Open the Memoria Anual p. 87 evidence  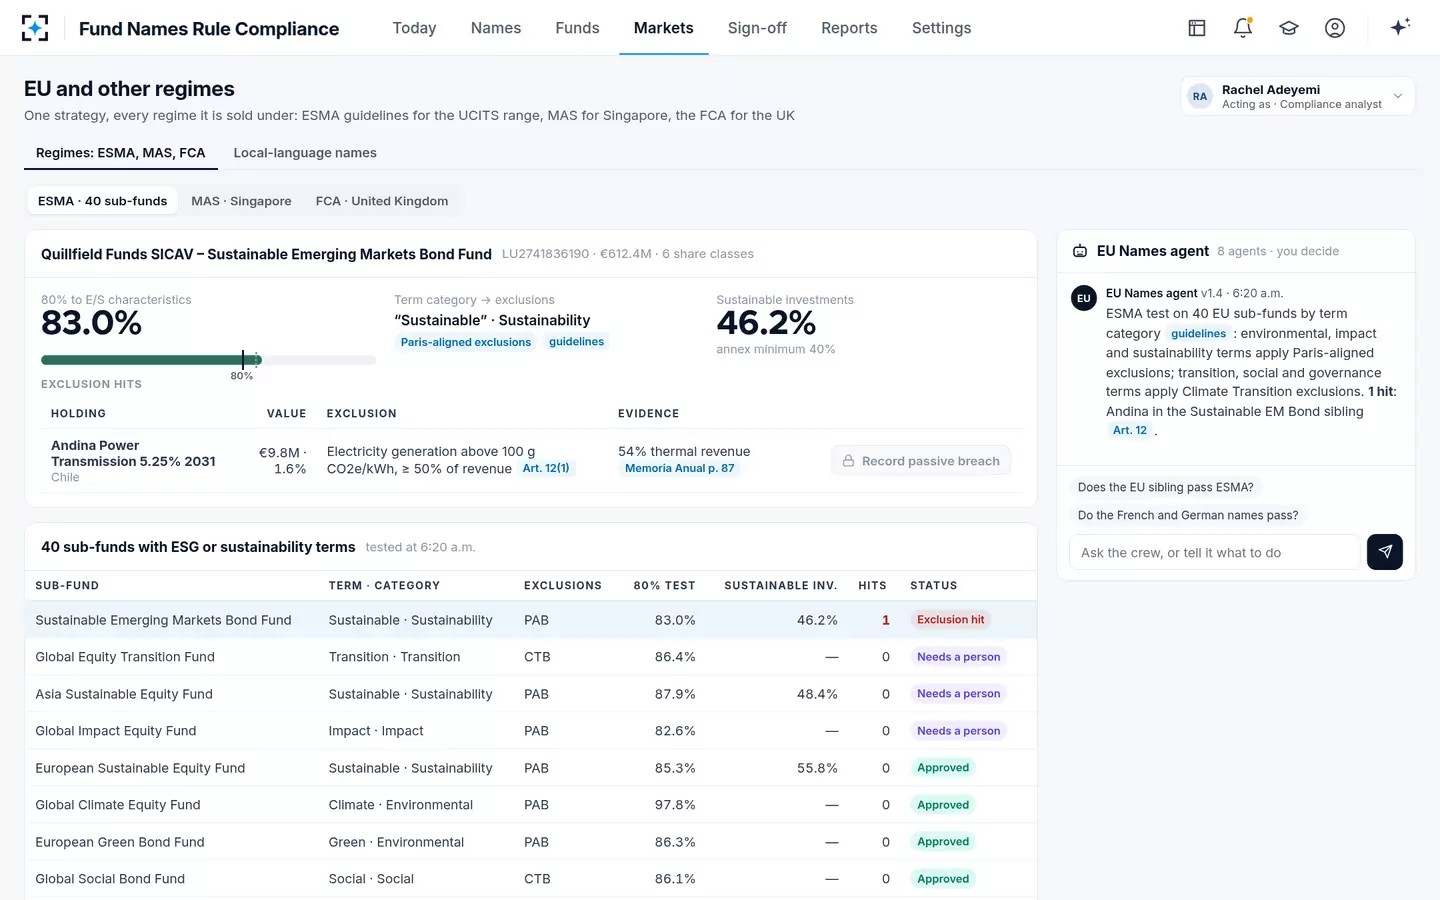680,468
